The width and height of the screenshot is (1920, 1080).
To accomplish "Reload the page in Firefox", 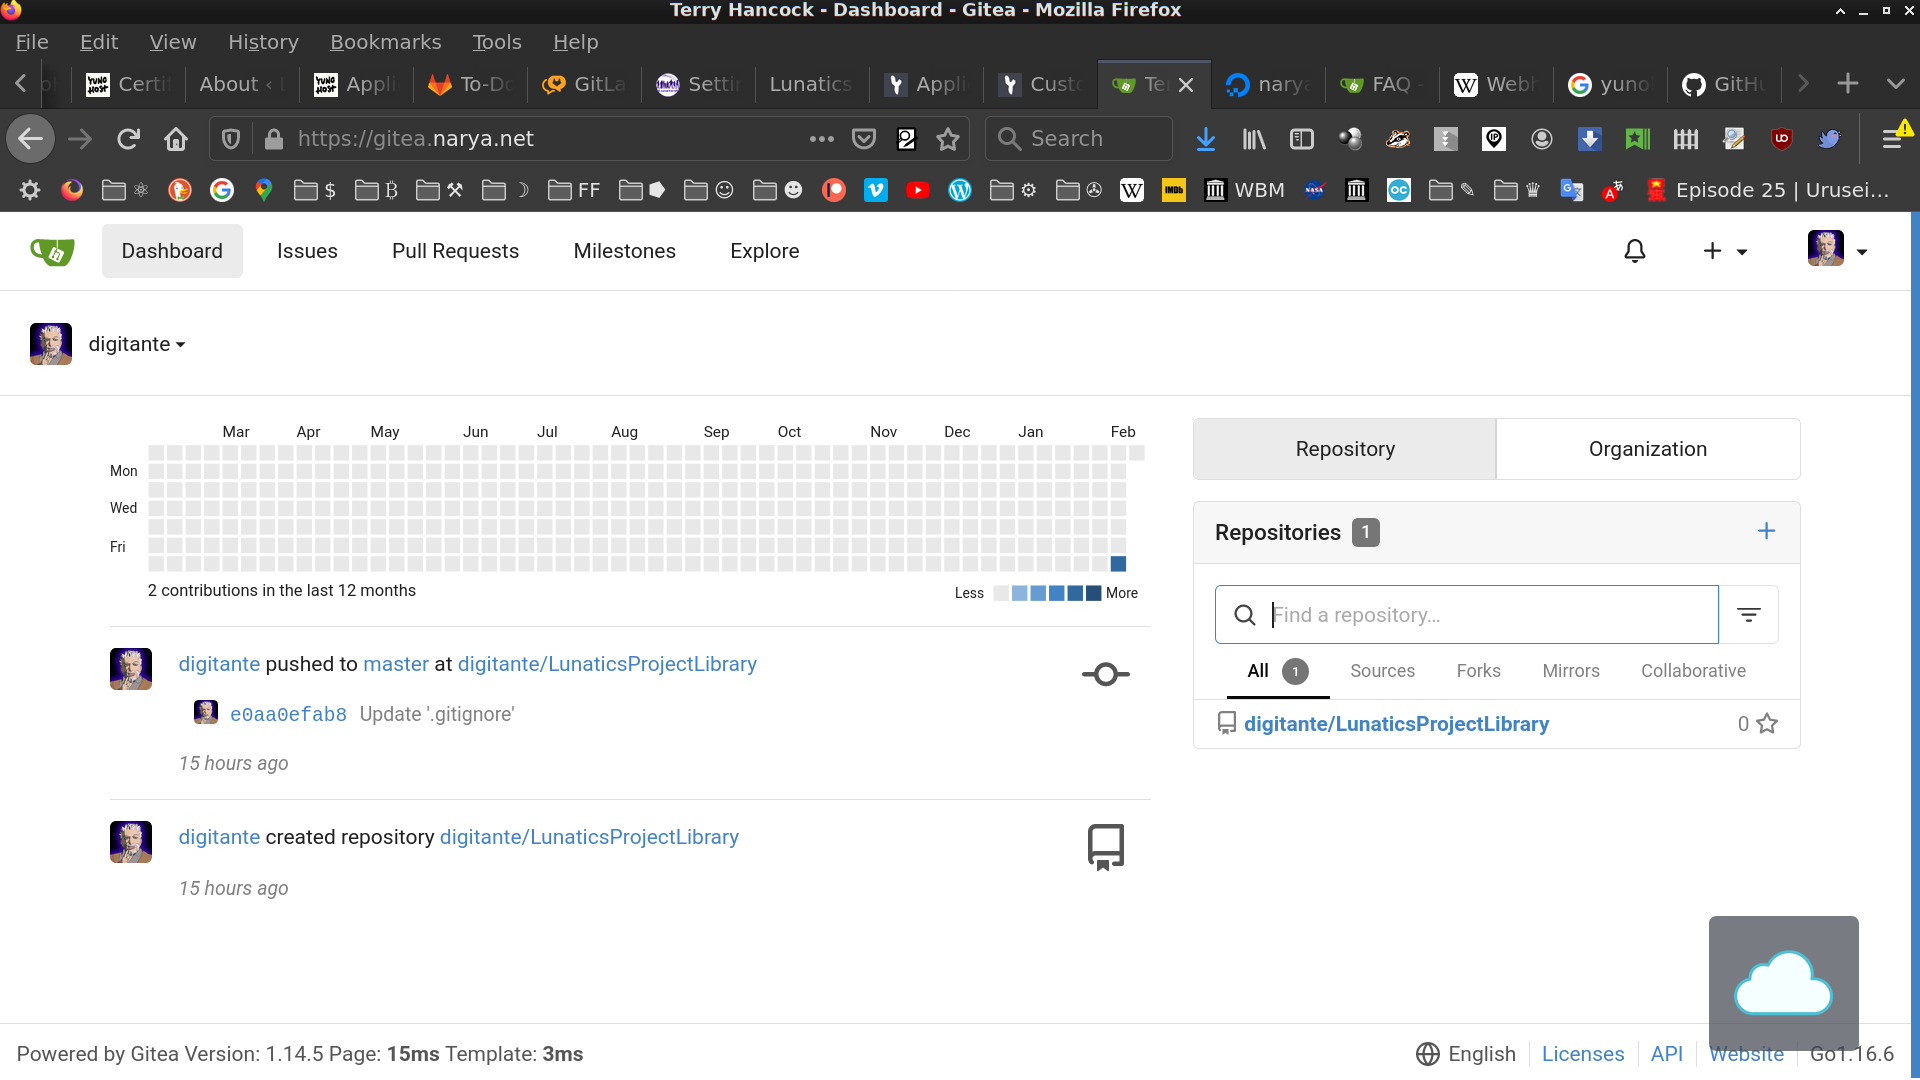I will pos(128,139).
